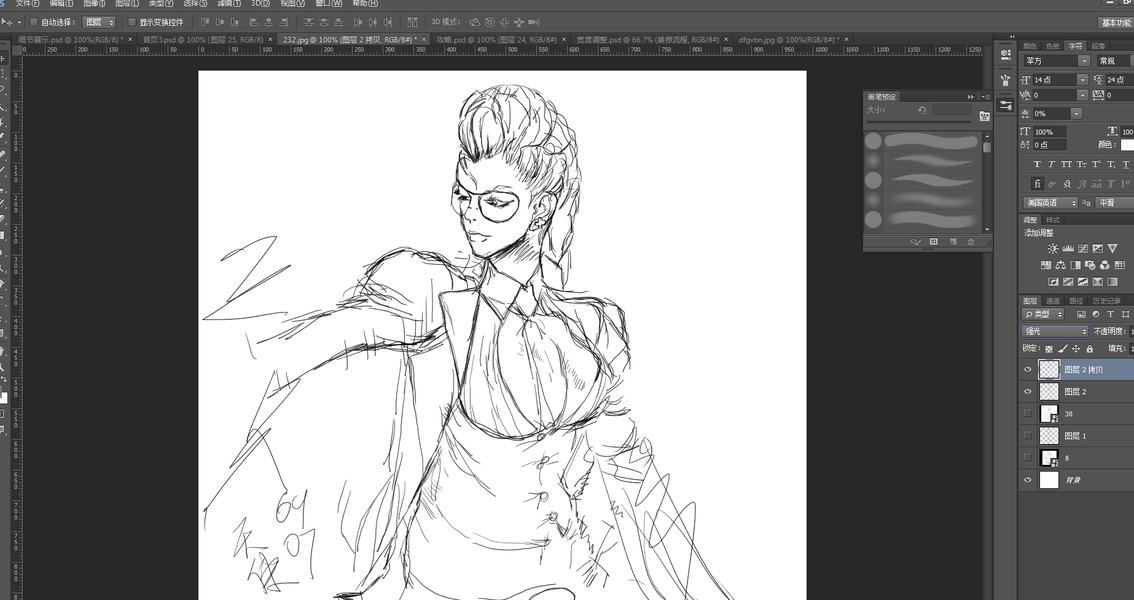Image resolution: width=1134 pixels, height=600 pixels.
Task: Open the 图像 (Image) menu
Action: click(94, 4)
